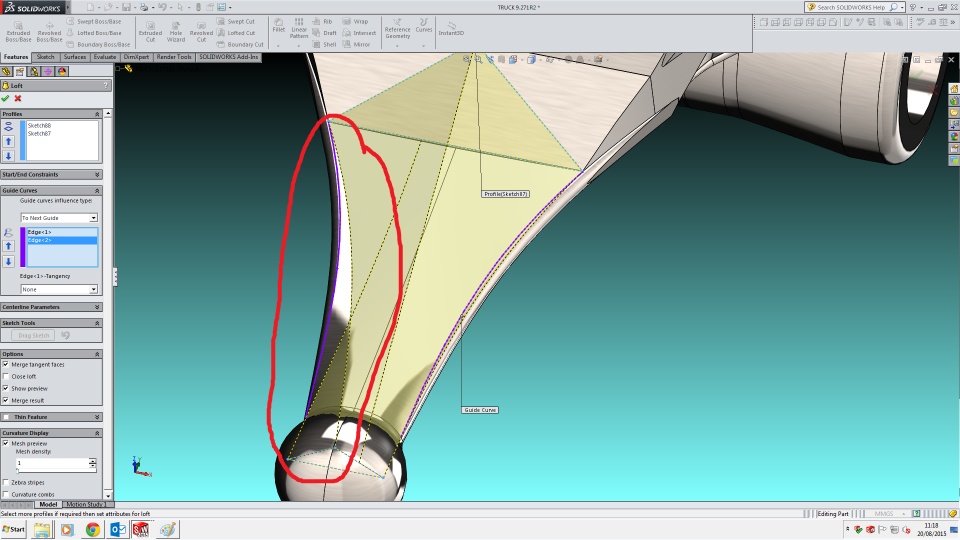
Task: Click the Fillet tool
Action: [279, 26]
